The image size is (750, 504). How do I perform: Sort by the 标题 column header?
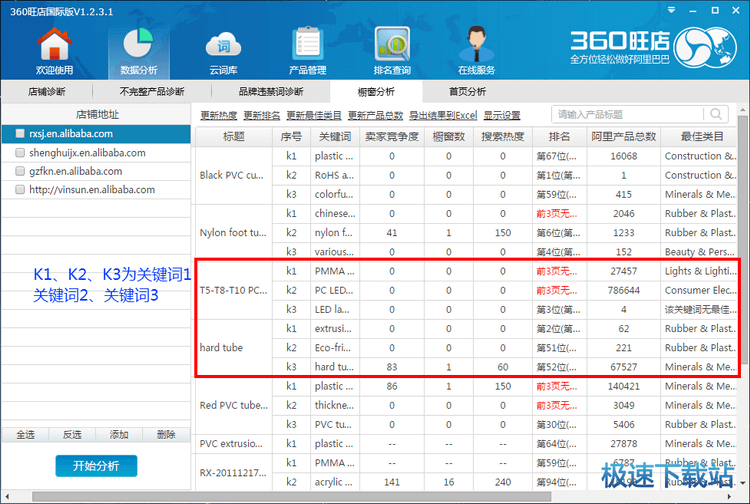pyautogui.click(x=234, y=137)
